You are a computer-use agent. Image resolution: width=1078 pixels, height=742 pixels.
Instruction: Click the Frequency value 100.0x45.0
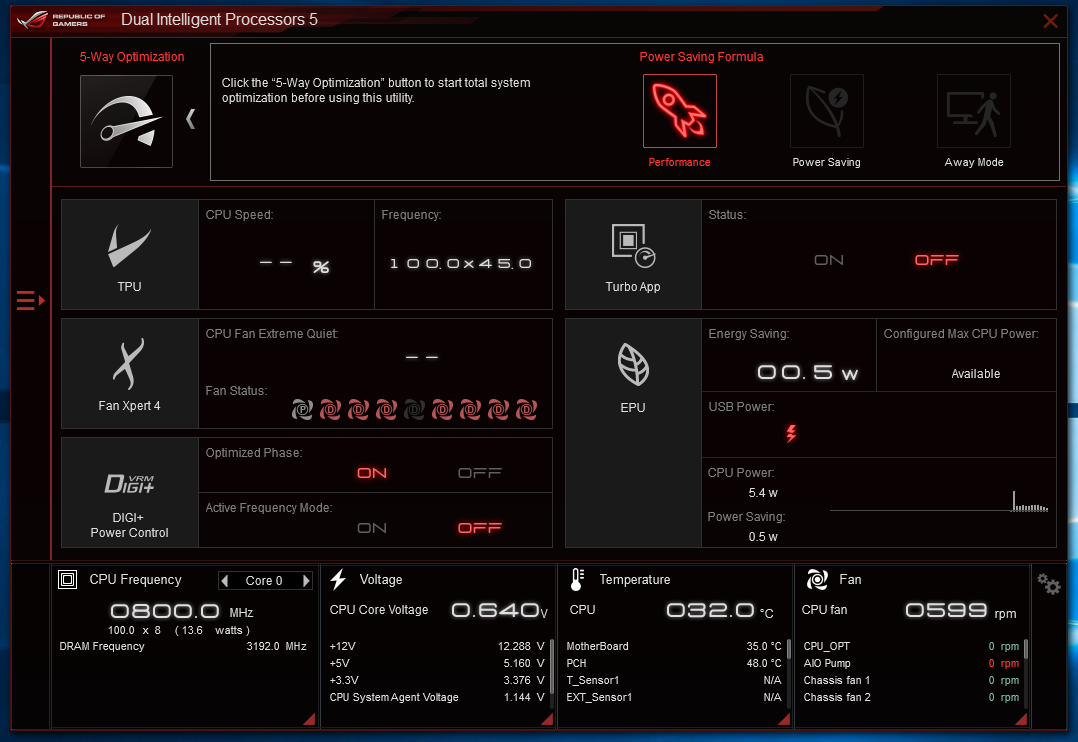(x=461, y=264)
